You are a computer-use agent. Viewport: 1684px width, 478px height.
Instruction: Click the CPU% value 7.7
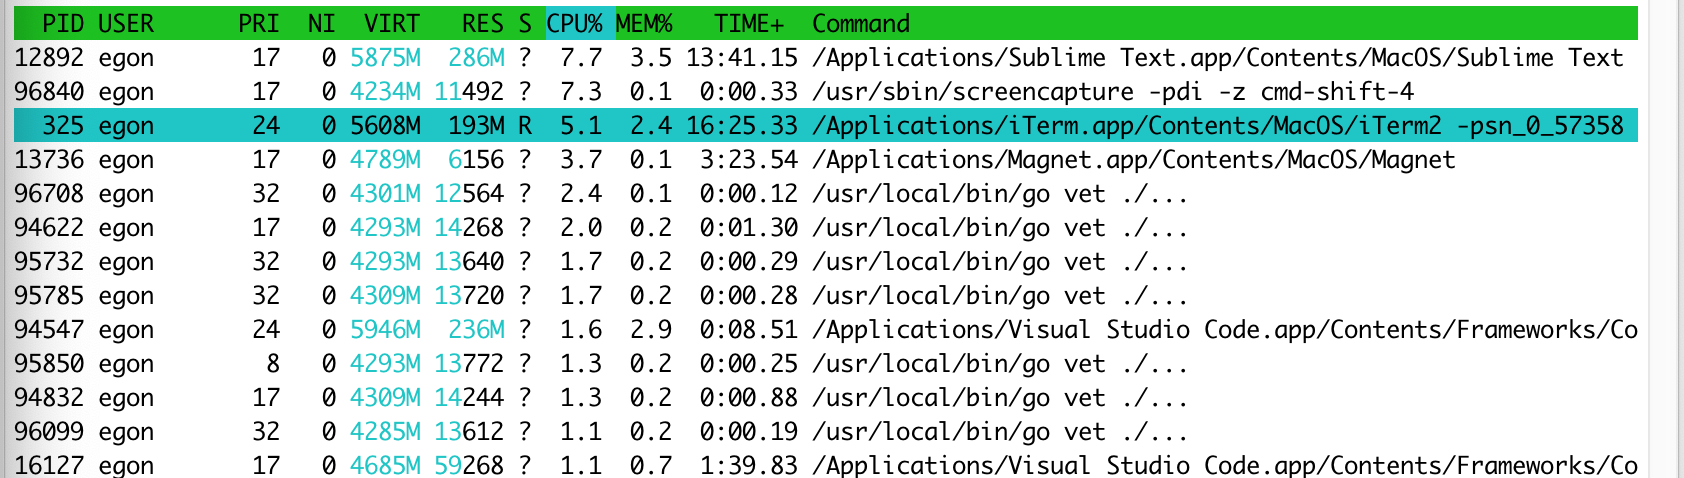click(x=581, y=58)
